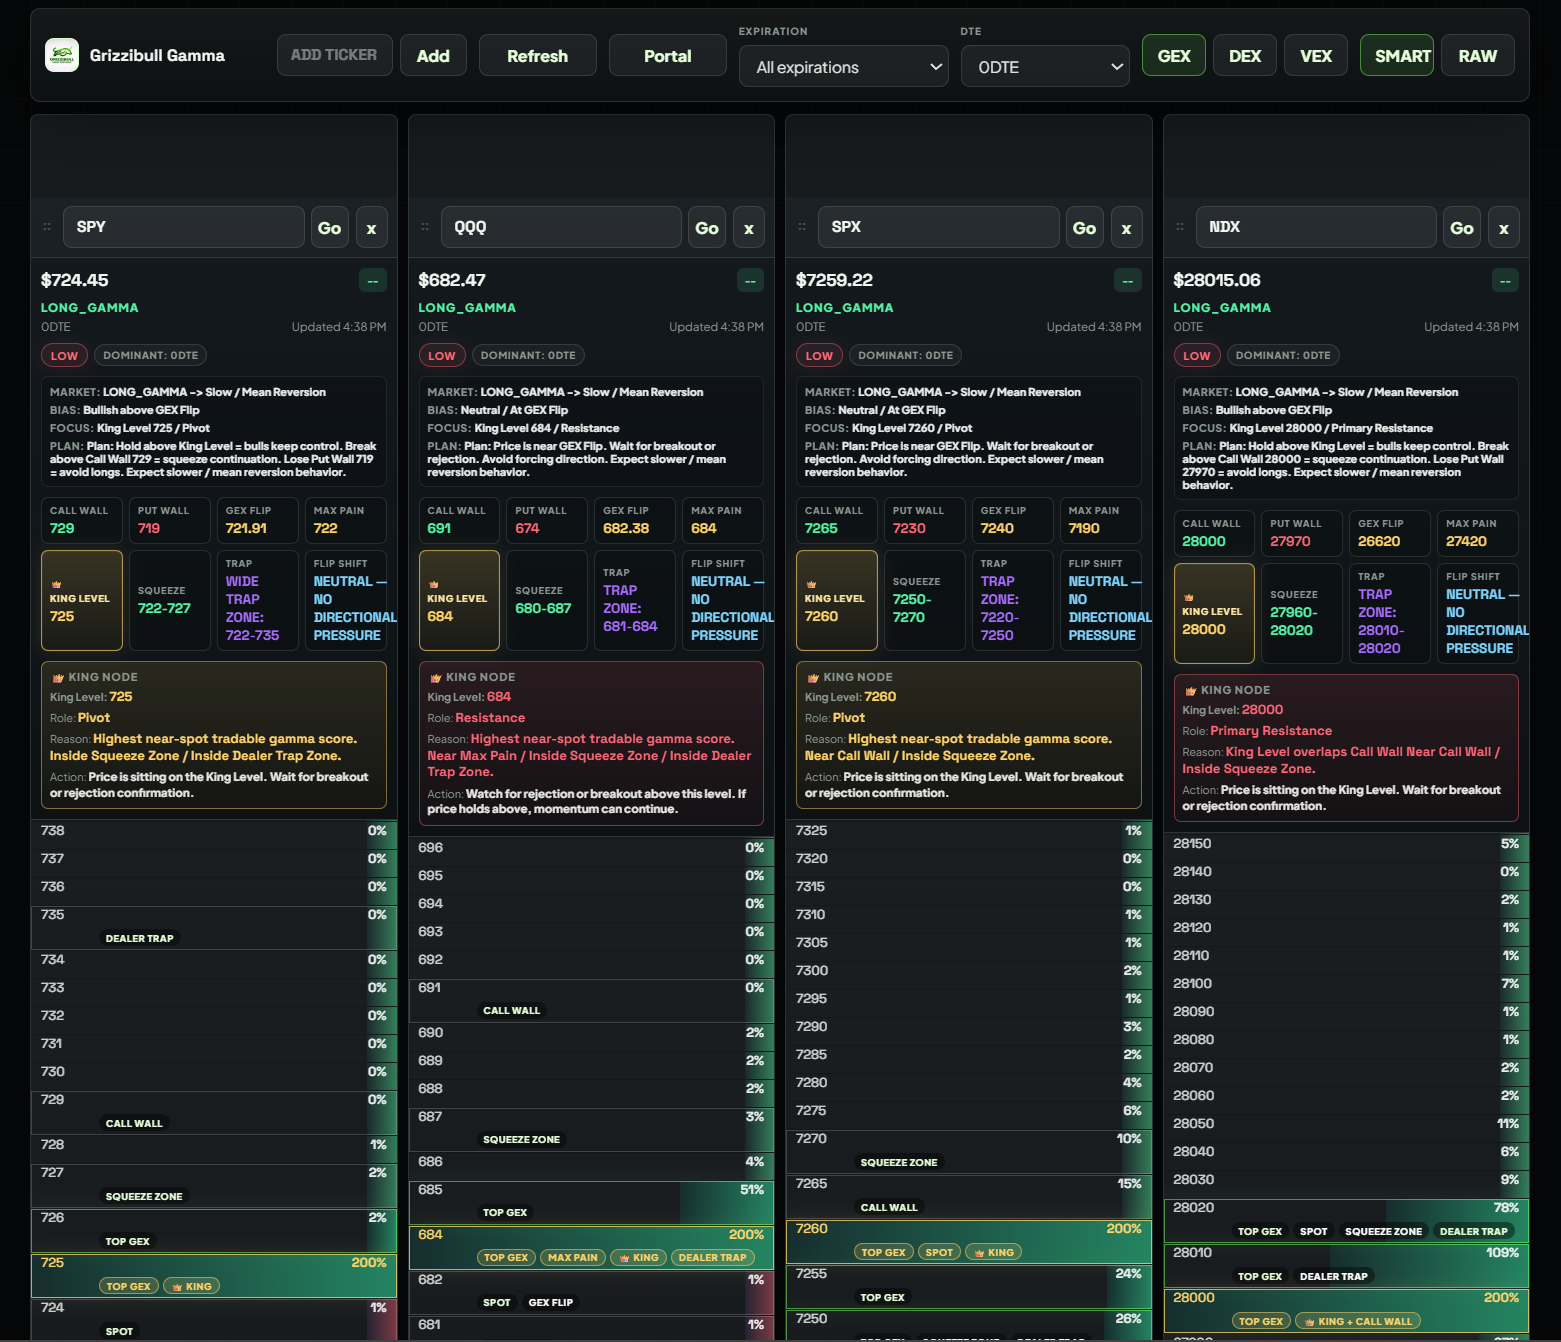Click KING tag on SPY 725 row

coord(191,1286)
